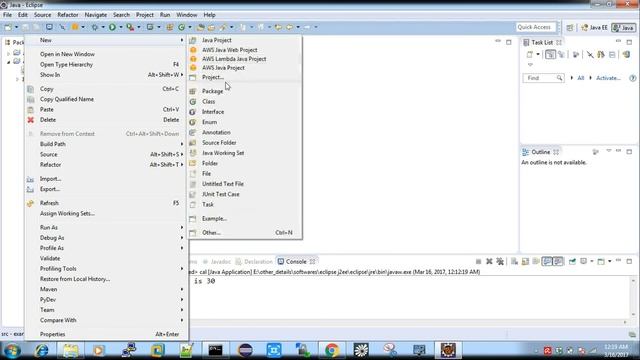Viewport: 640px width, 360px height.
Task: Select Java Project in New submenu
Action: pos(244,40)
